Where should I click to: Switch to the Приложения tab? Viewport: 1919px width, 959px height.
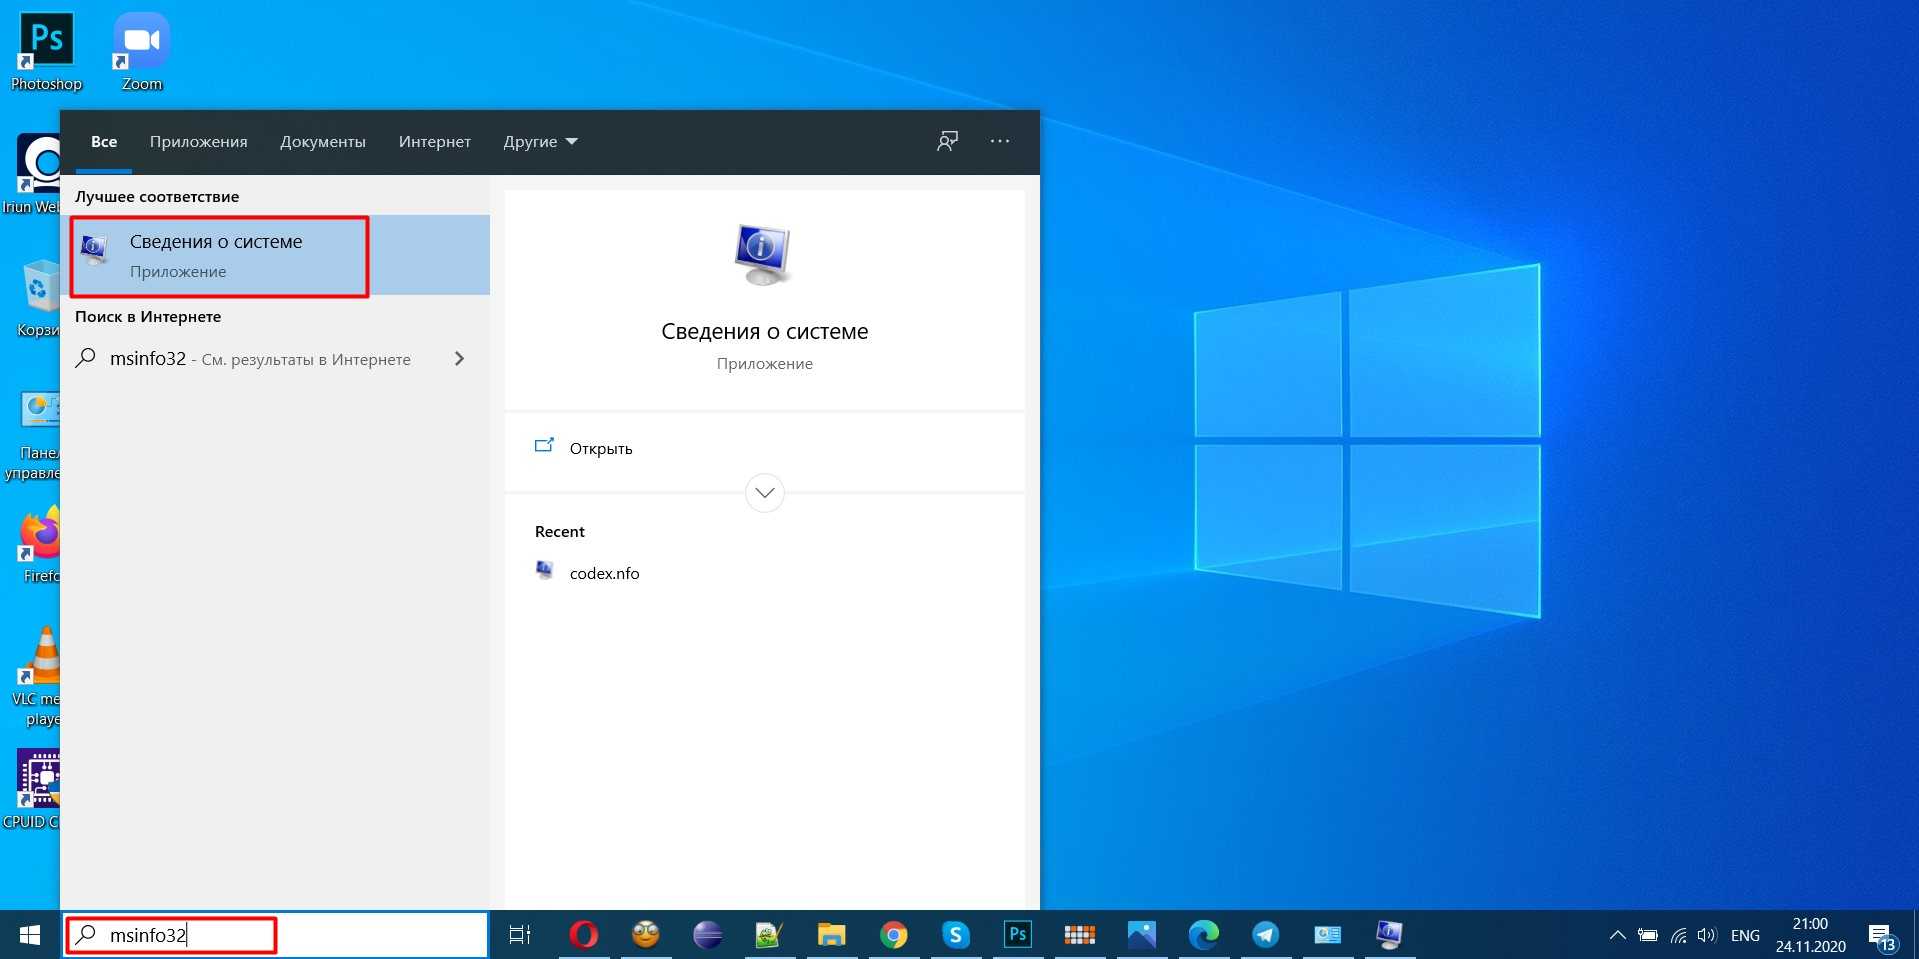click(x=198, y=142)
